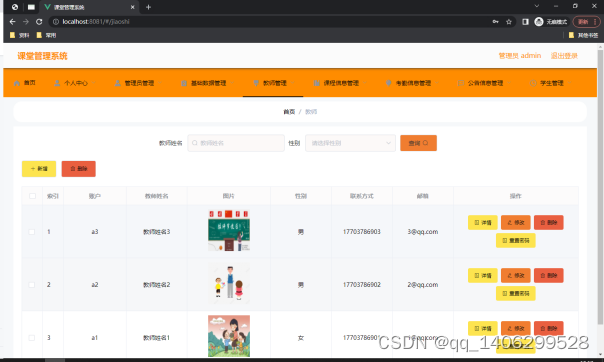Bookmark this page with the star icon

coord(509,22)
